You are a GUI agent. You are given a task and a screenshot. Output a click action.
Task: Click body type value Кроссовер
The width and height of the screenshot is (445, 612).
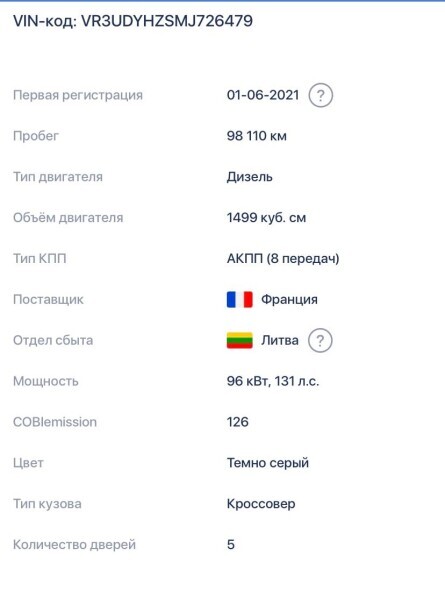tap(261, 504)
